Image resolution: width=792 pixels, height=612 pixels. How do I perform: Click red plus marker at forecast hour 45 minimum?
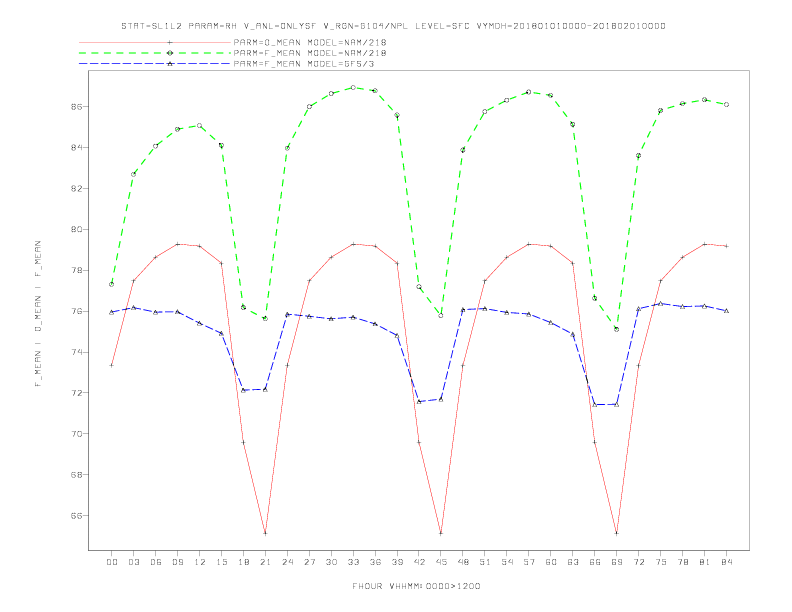click(x=441, y=533)
